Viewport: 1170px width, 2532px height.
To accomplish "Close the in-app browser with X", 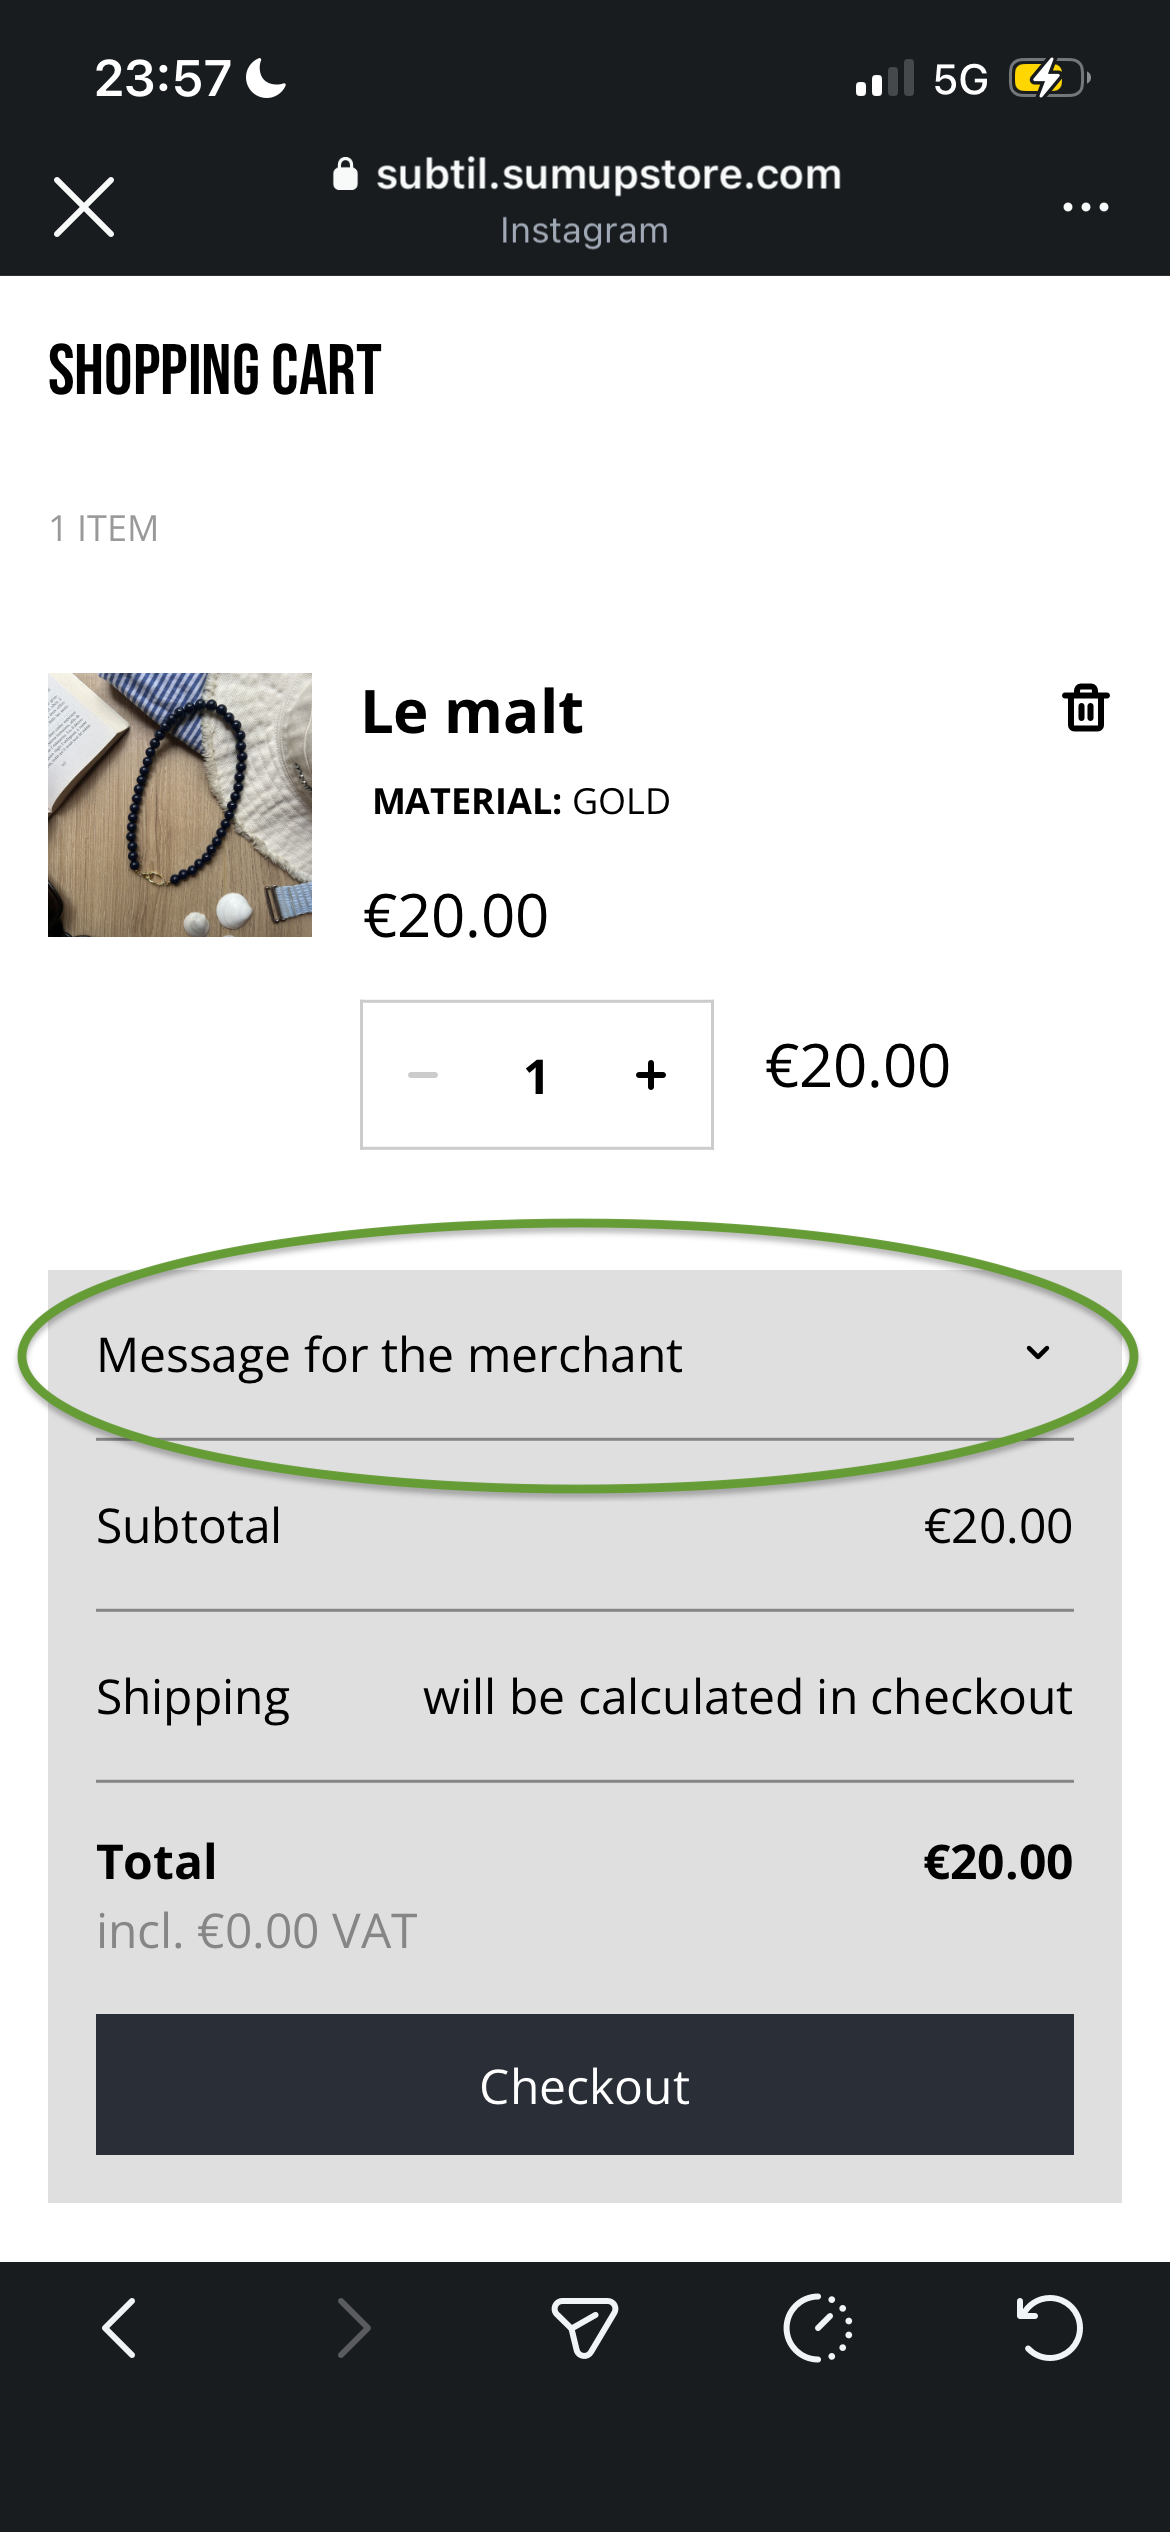I will point(84,207).
